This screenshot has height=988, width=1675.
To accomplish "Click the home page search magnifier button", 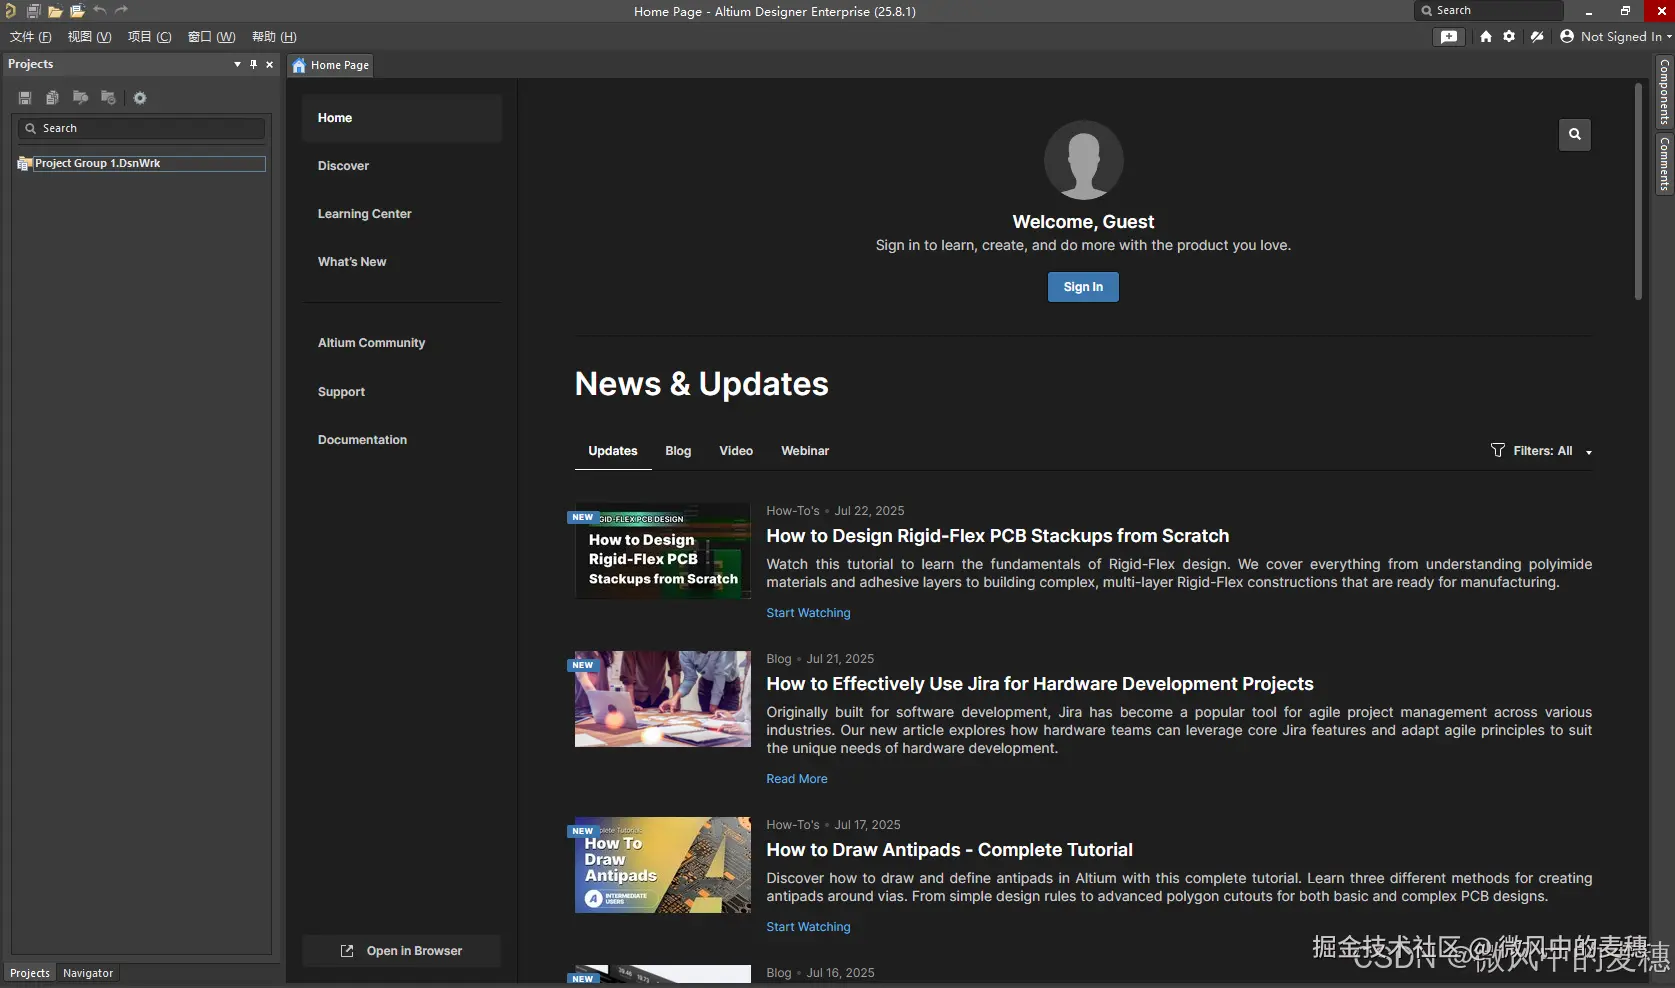I will pyautogui.click(x=1575, y=134).
